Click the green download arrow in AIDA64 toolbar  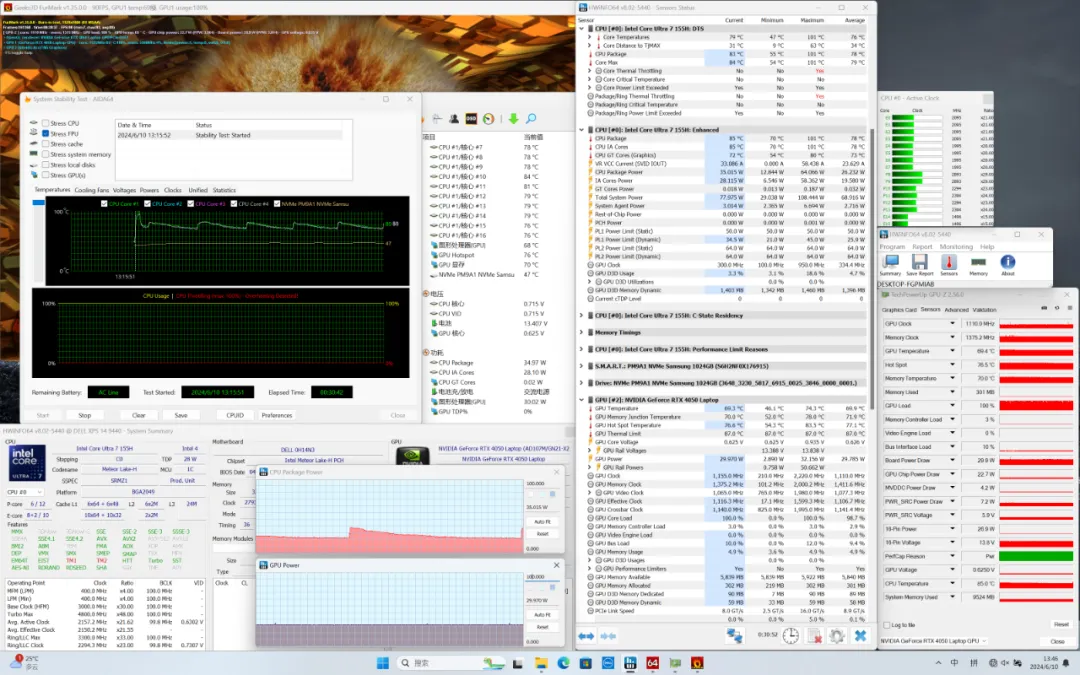[513, 118]
